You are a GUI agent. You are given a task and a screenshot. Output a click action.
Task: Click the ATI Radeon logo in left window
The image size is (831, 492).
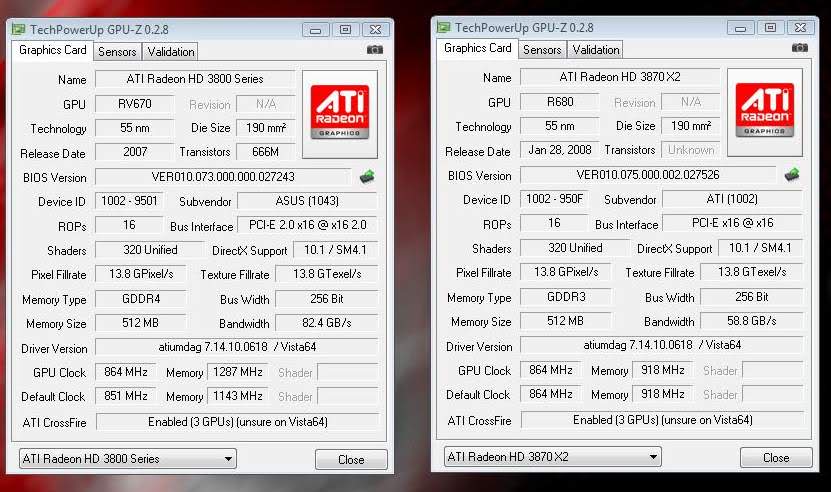point(340,112)
